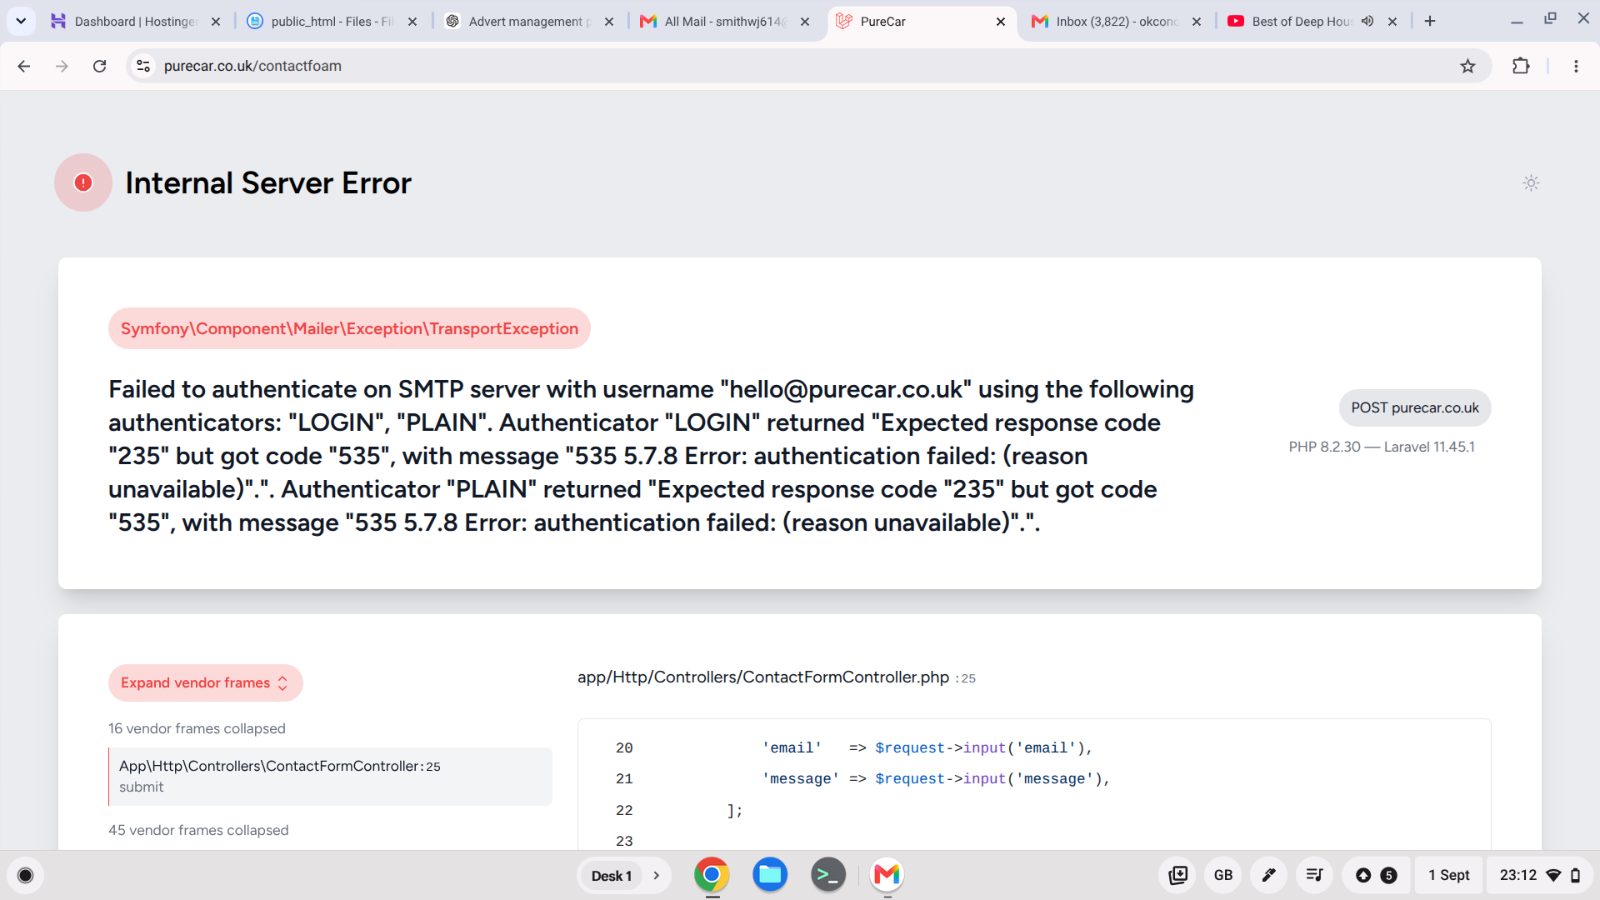Open the notifications count tray

1376,875
